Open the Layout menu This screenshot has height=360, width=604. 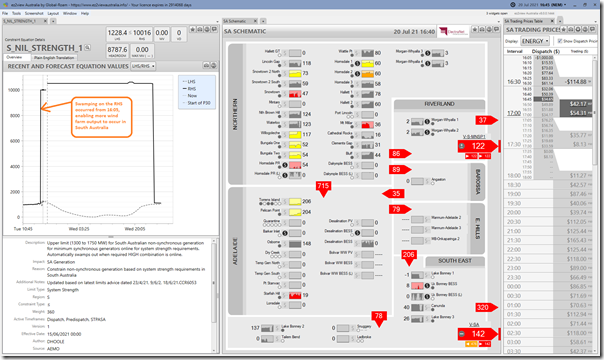pyautogui.click(x=53, y=13)
